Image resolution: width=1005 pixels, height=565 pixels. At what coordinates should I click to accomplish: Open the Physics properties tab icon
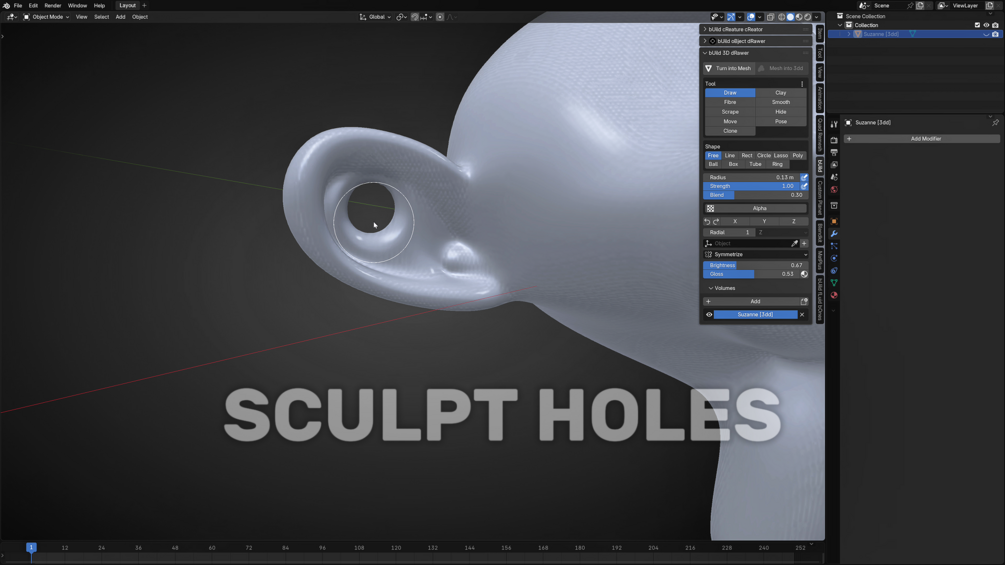point(834,258)
